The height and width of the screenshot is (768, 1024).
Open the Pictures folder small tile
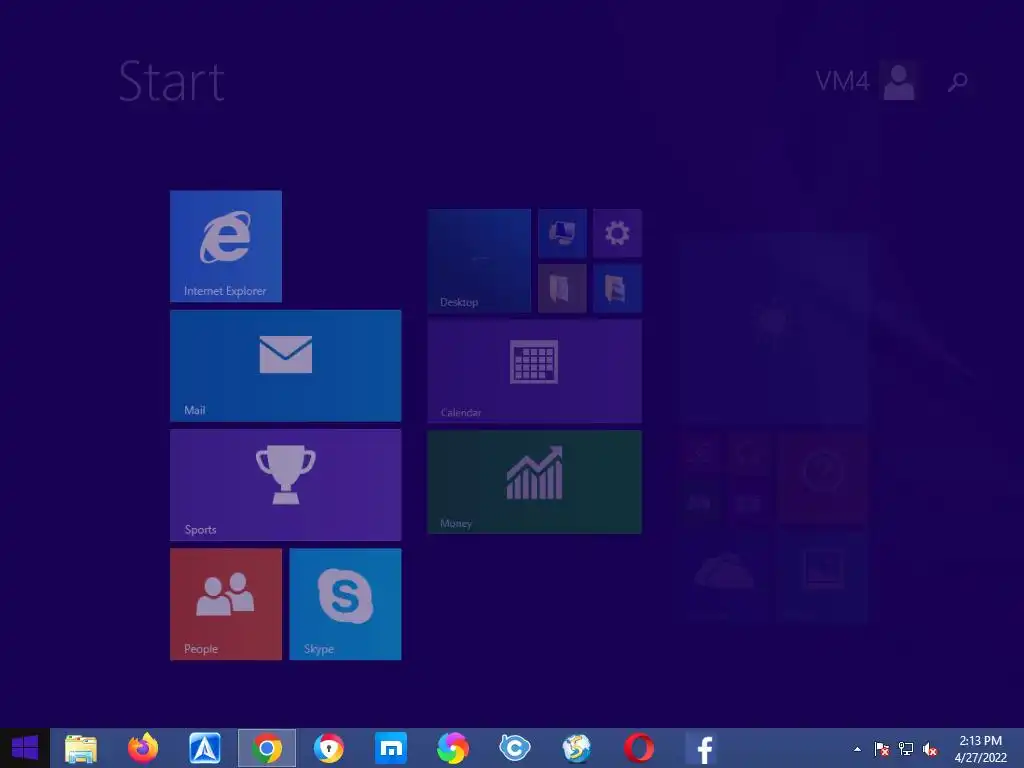[x=618, y=288]
